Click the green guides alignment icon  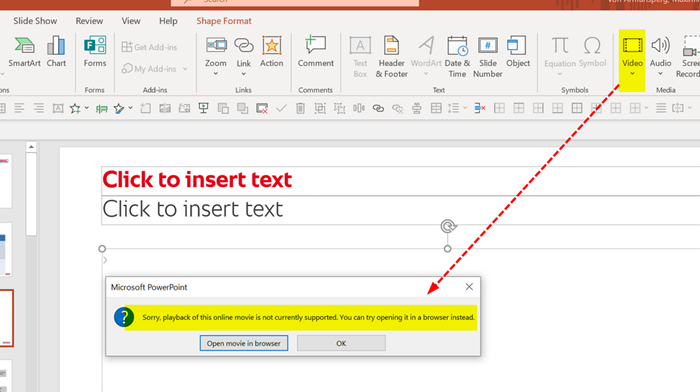pos(101,108)
